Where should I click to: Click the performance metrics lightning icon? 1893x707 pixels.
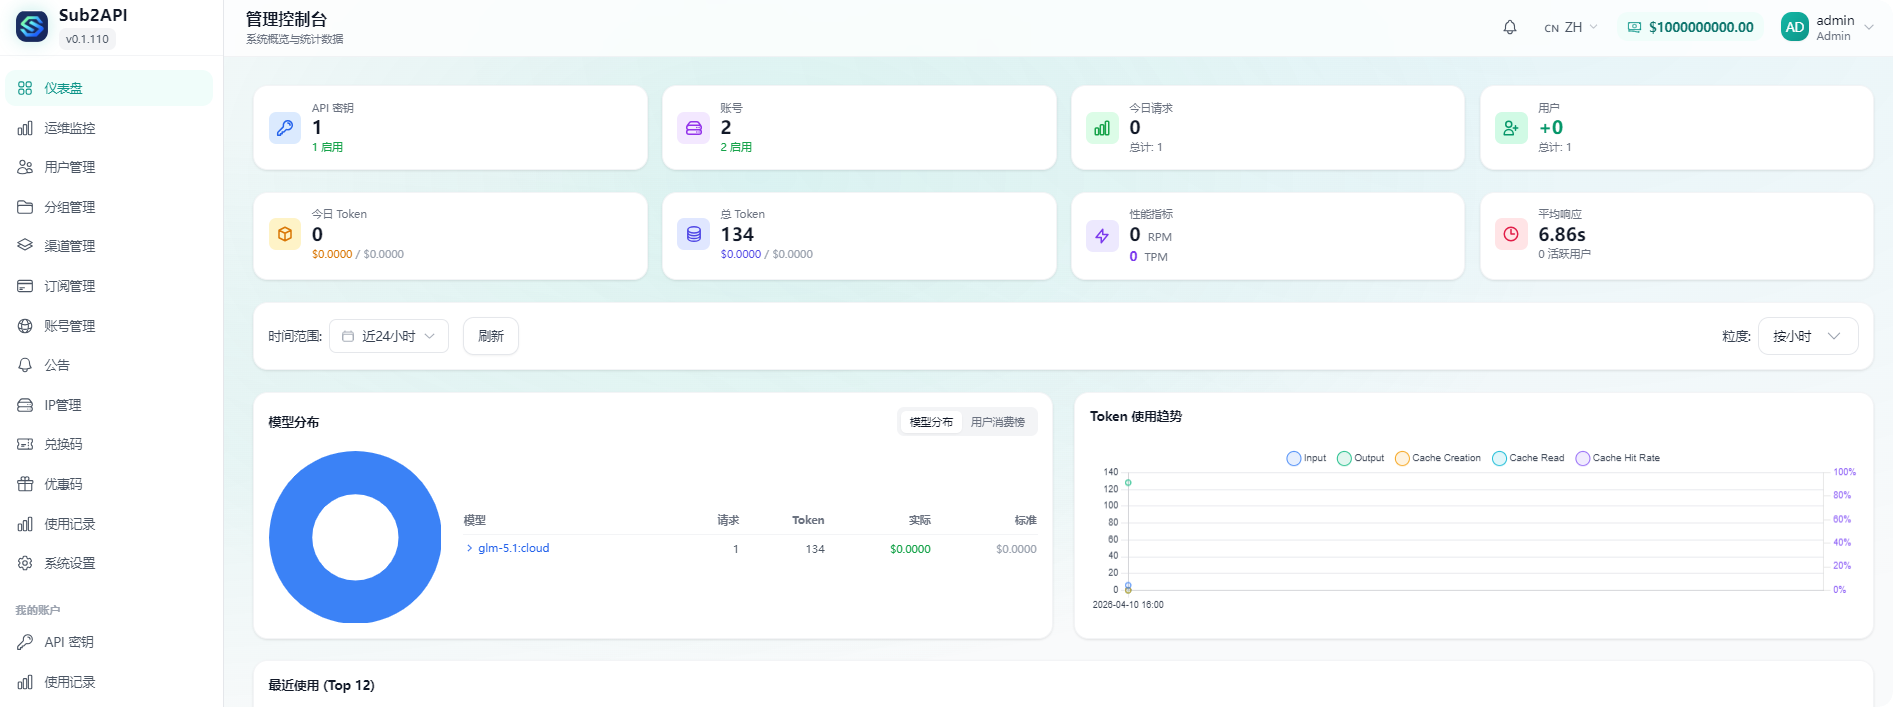click(x=1102, y=236)
